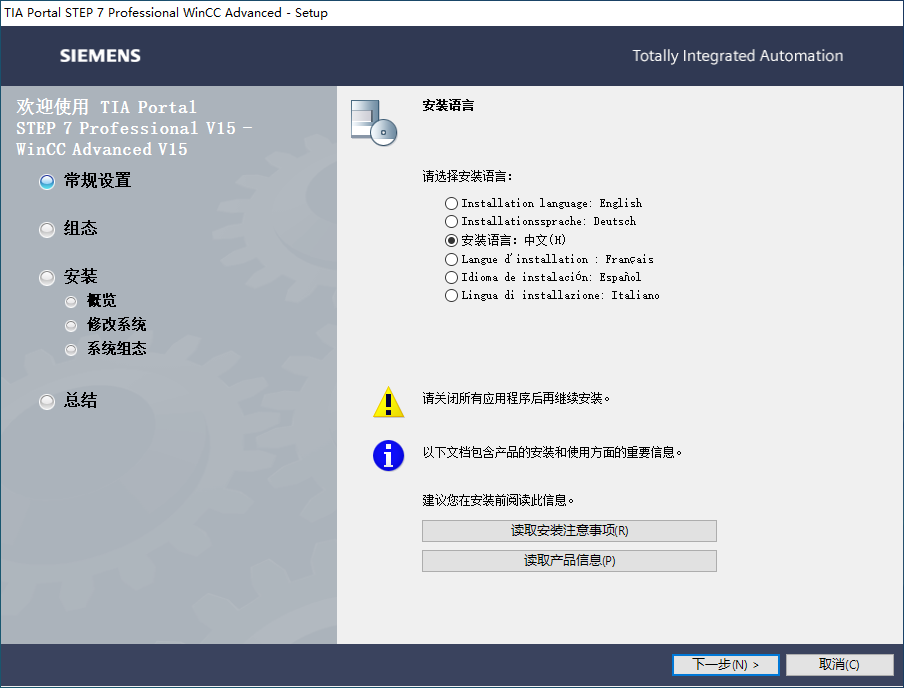Click the 常规设置 step indicator
904x688 pixels.
click(x=85, y=181)
